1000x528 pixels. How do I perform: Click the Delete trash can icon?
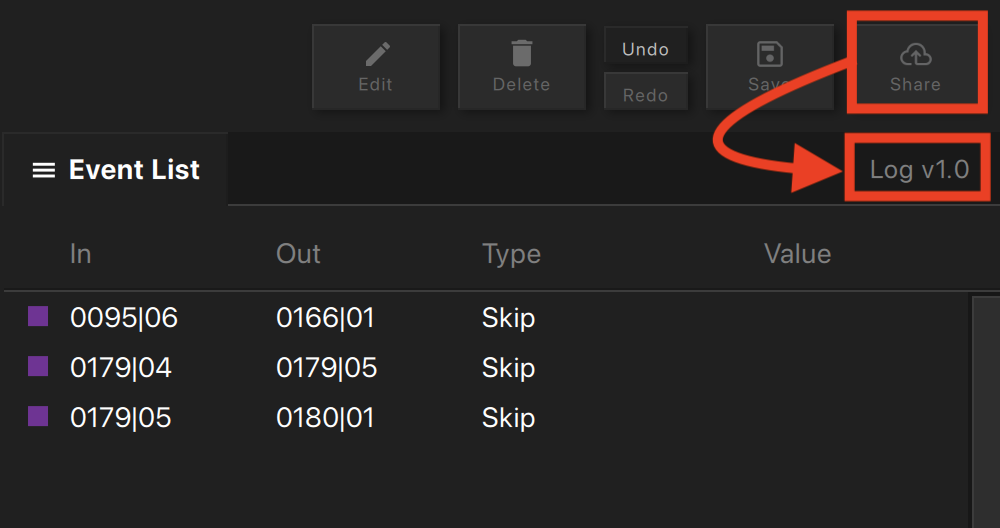pos(522,54)
